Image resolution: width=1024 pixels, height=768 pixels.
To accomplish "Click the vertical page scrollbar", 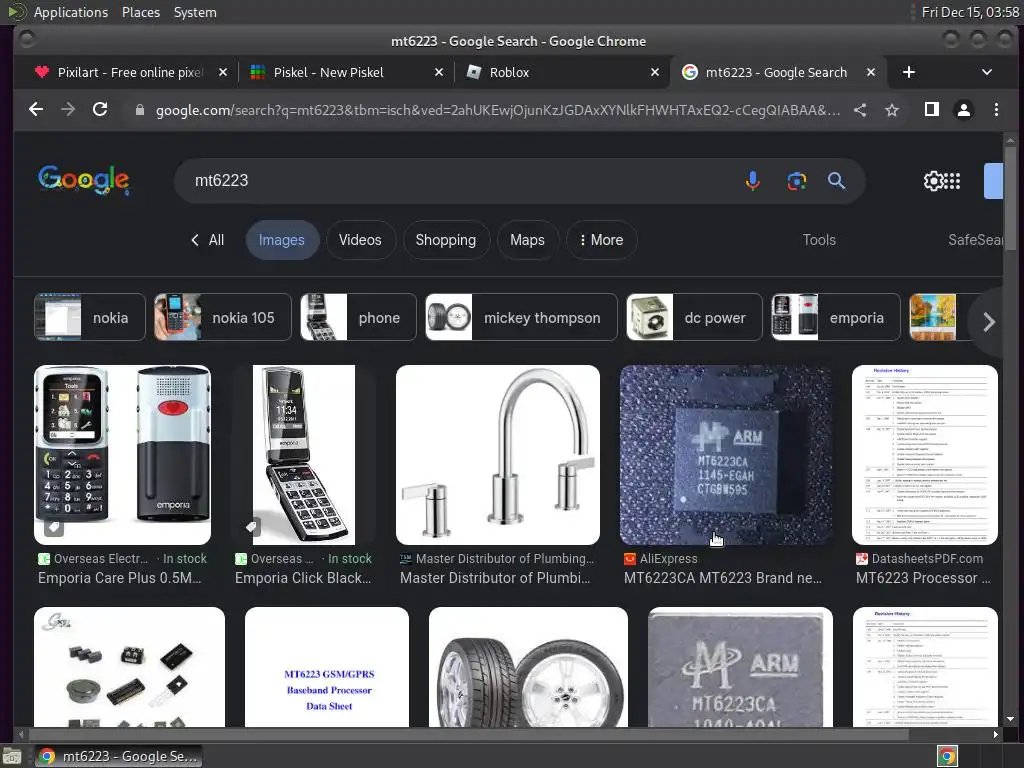I will (1010, 197).
